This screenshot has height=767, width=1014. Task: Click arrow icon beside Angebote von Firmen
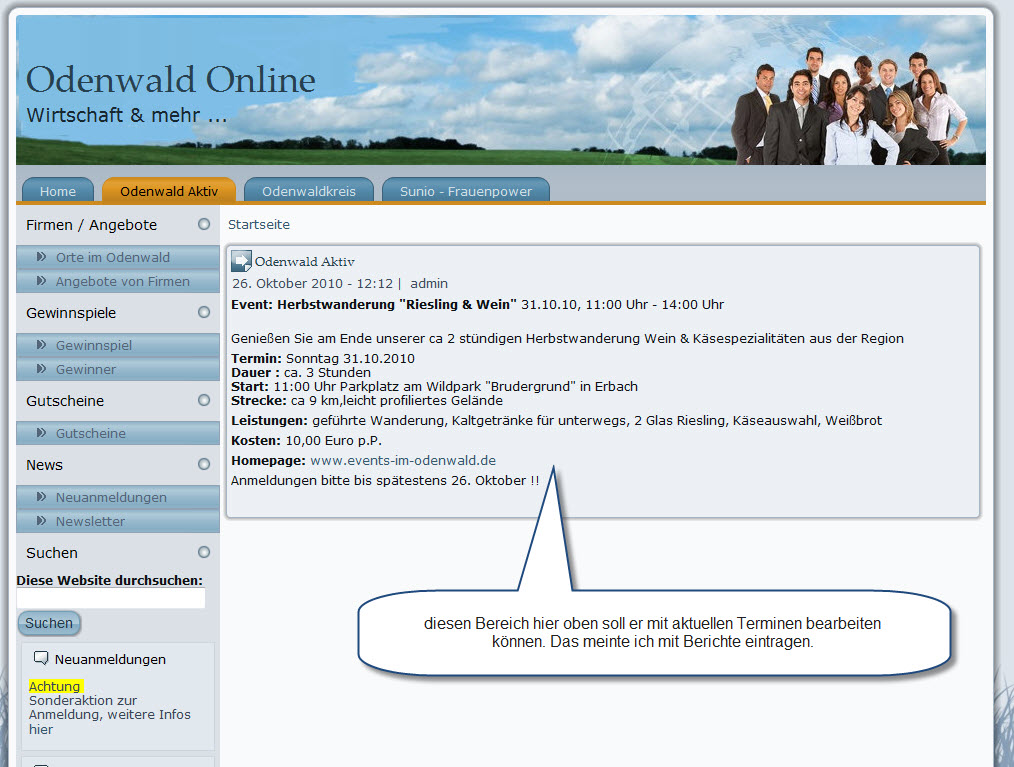click(42, 281)
